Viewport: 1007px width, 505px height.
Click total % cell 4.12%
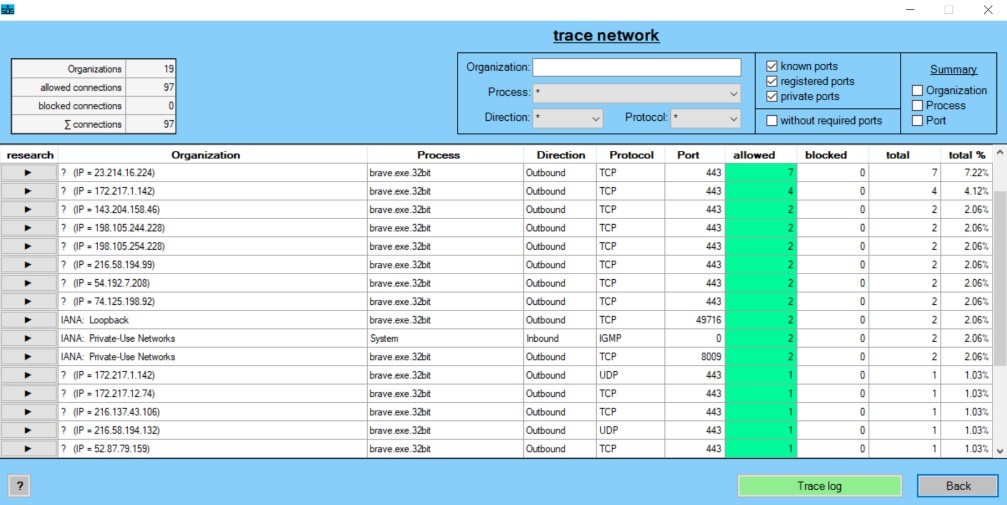(x=967, y=191)
